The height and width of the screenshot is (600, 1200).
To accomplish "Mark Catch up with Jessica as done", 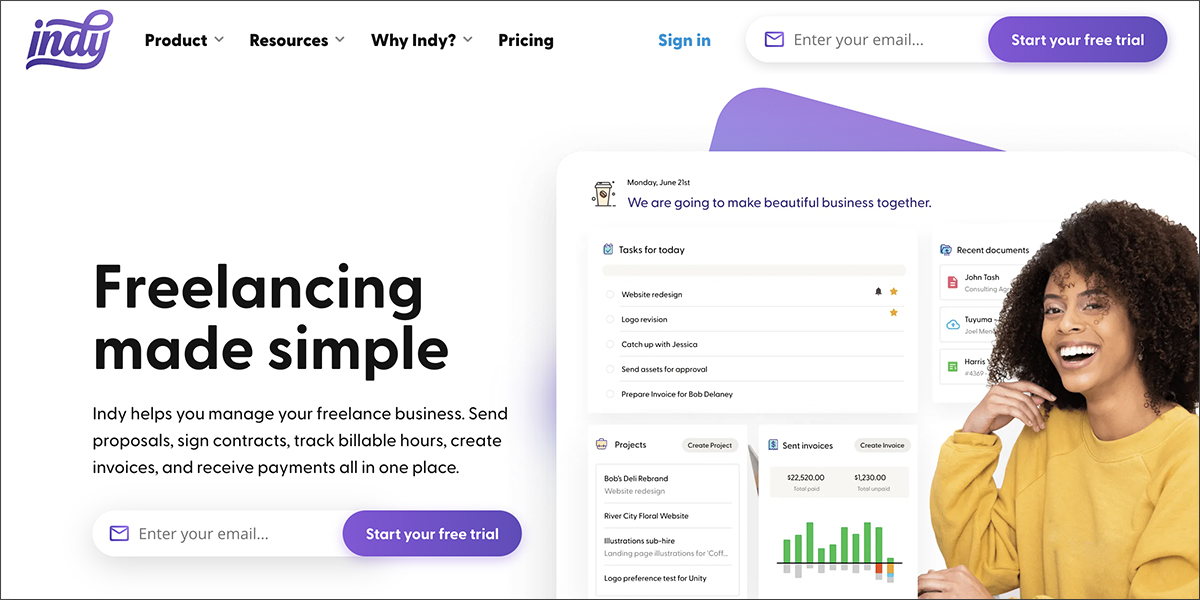I will (610, 344).
